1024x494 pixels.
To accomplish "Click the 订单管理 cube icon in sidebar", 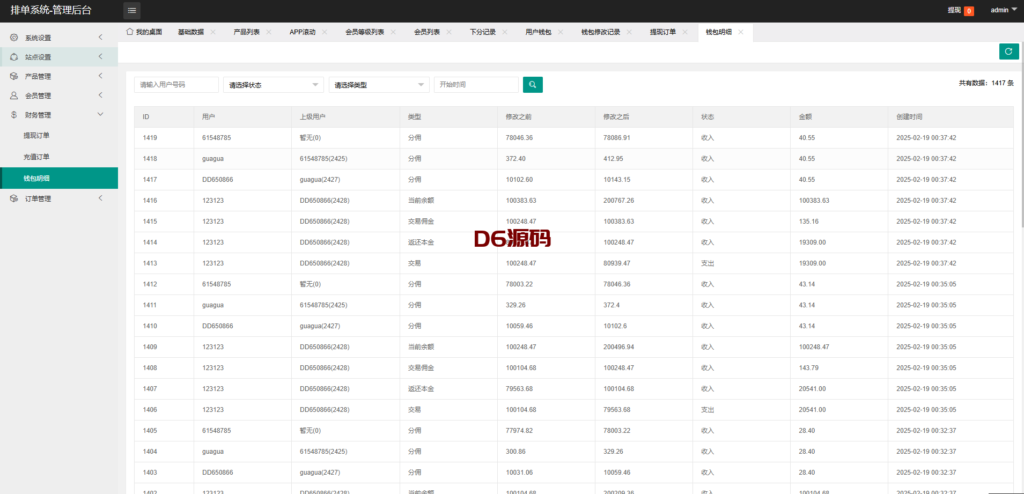I will point(14,199).
